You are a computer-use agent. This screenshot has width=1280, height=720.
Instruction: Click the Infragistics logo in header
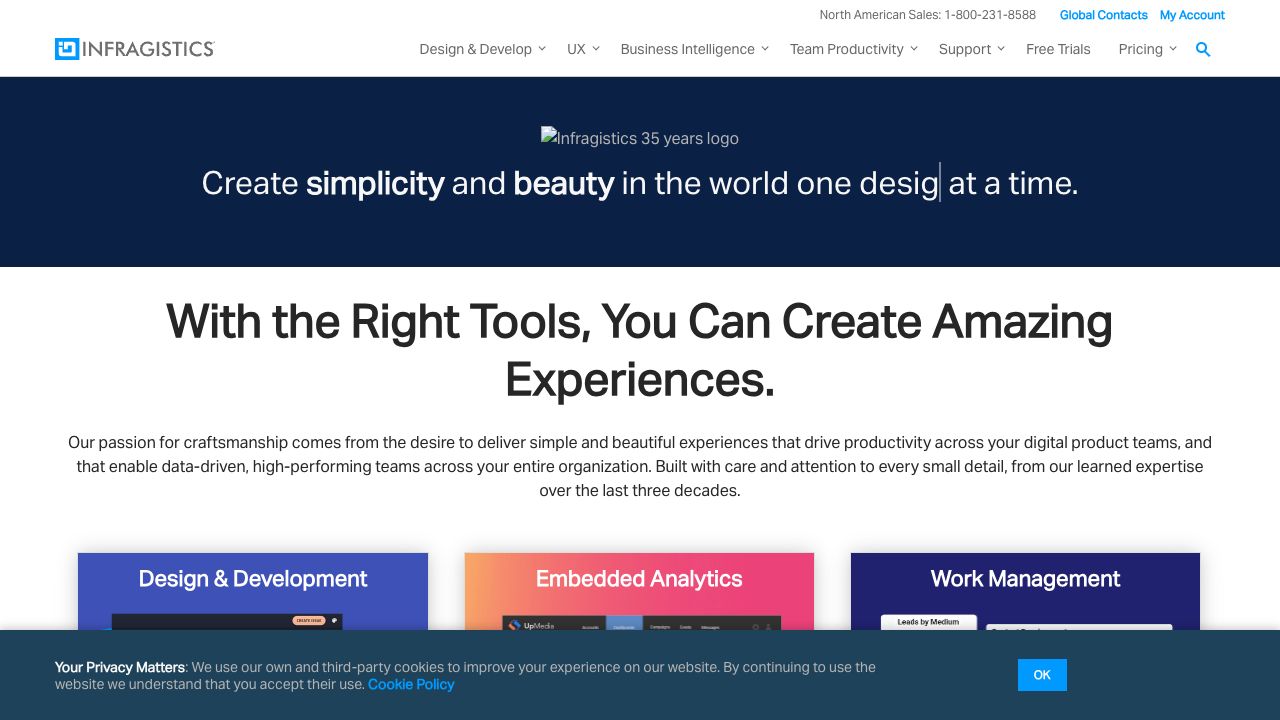(x=134, y=49)
